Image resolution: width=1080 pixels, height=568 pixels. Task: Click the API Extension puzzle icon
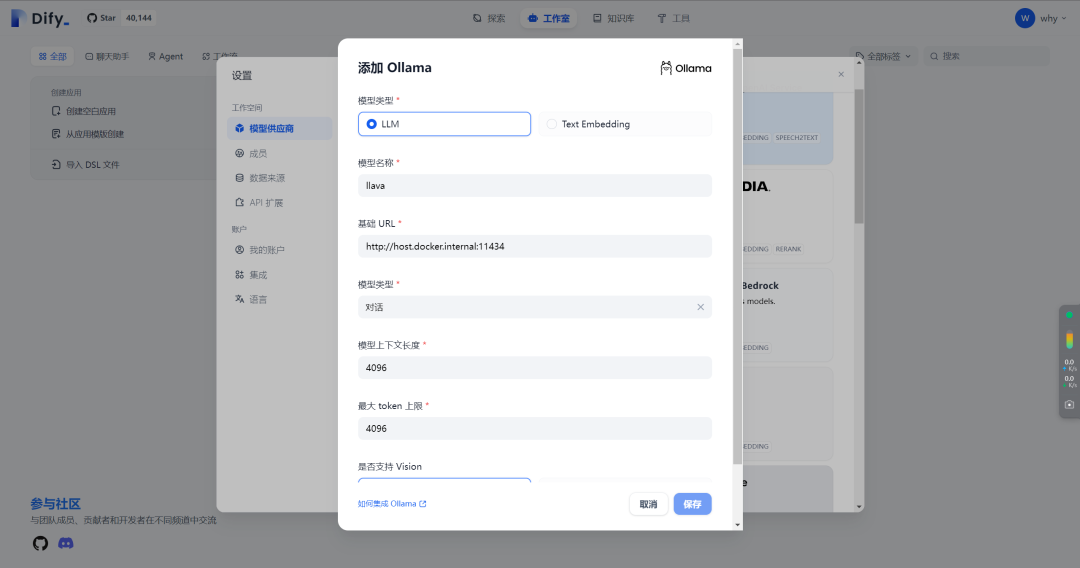pyautogui.click(x=240, y=202)
